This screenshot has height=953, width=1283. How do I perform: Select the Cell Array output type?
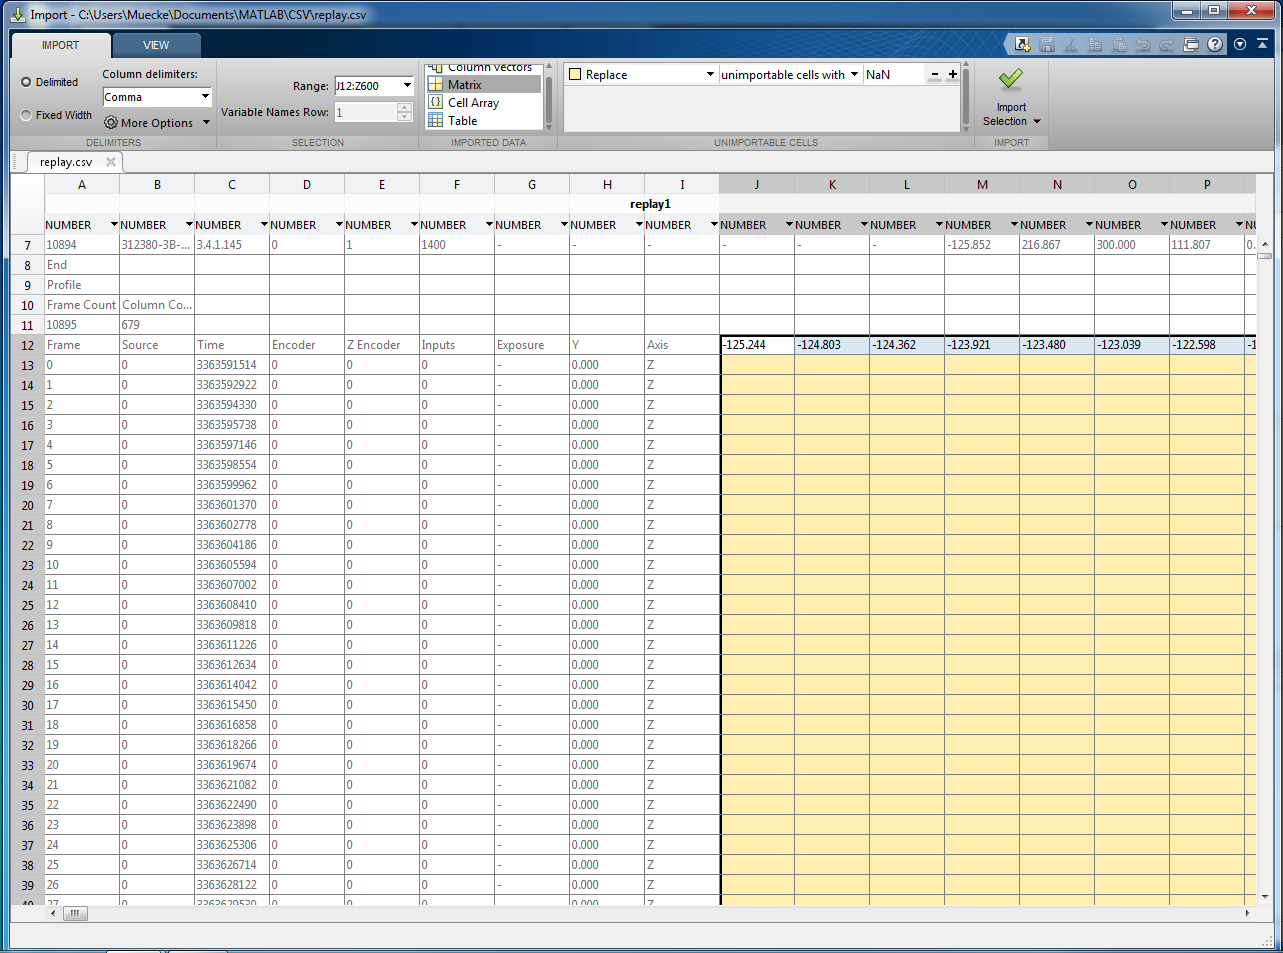pos(473,103)
